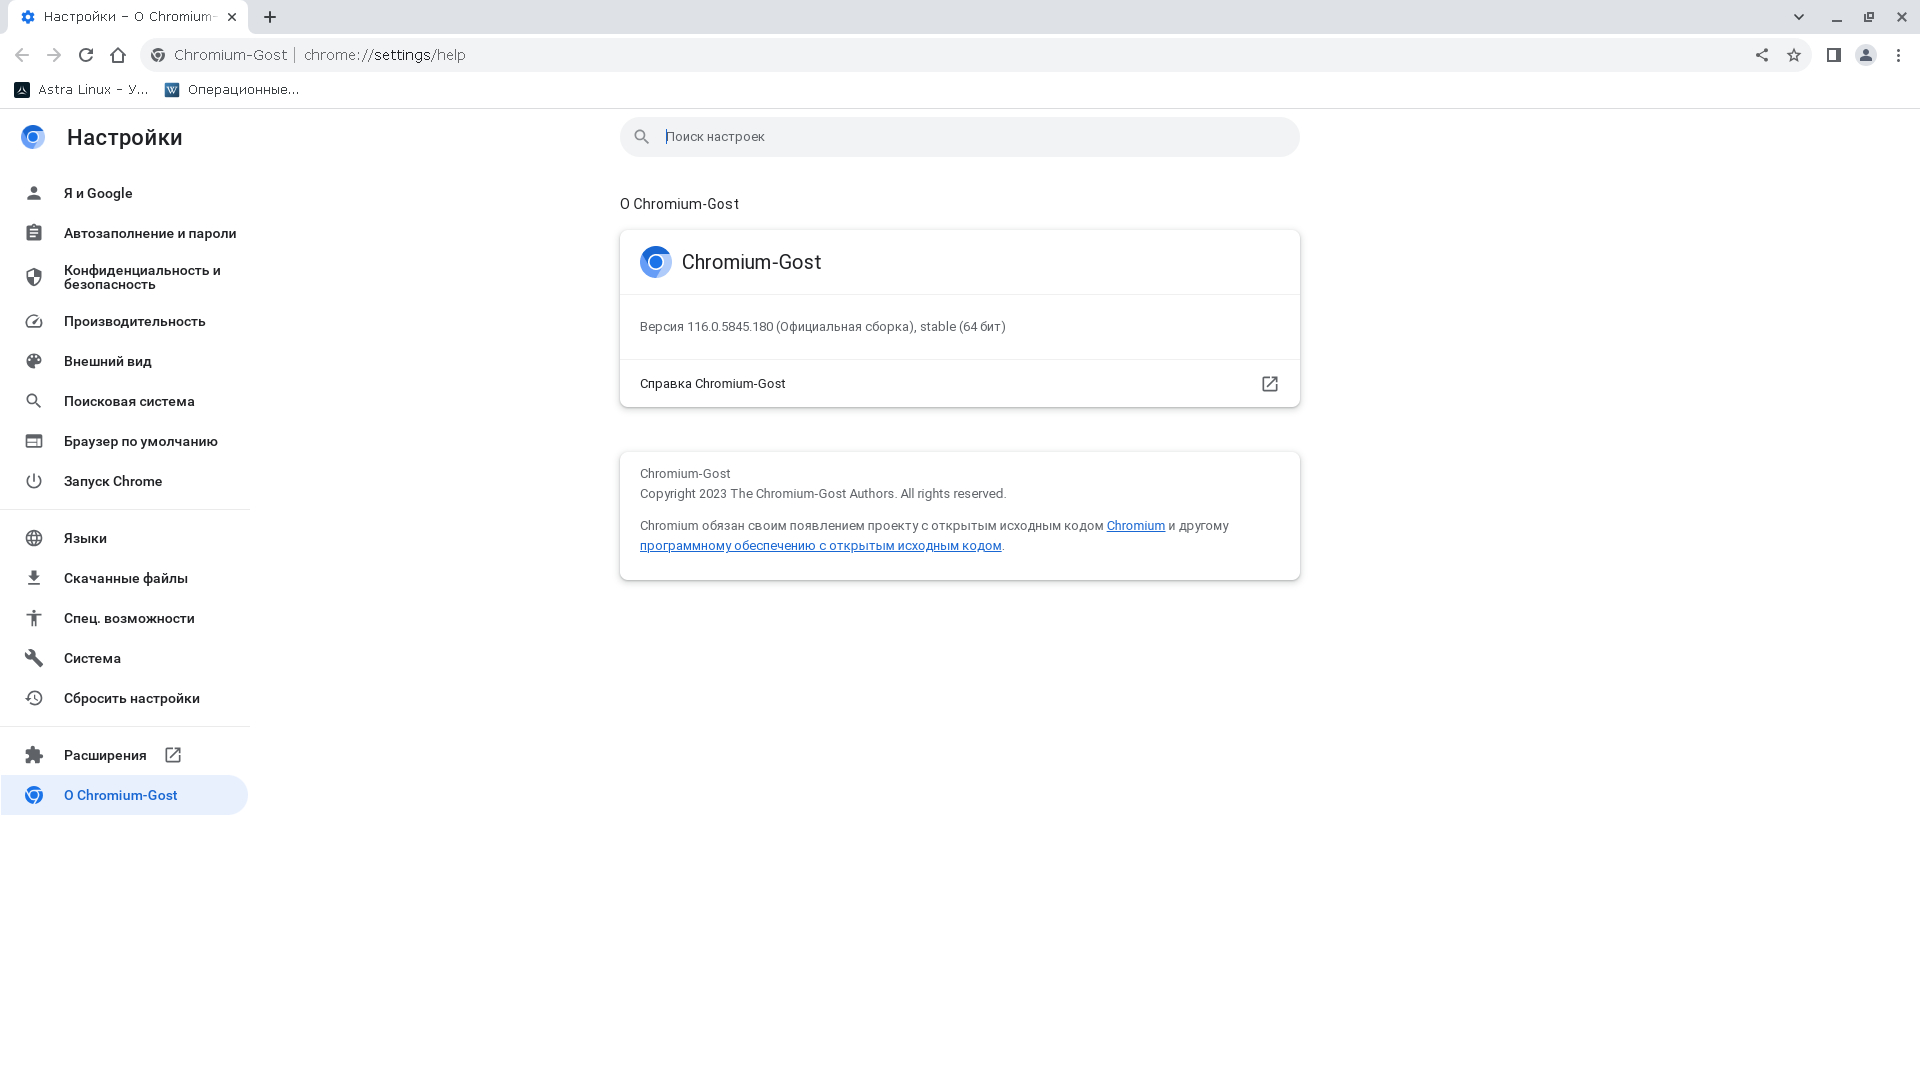This screenshot has height=1080, width=1920.
Task: Click the Настройки tab title
Action: click(x=130, y=17)
